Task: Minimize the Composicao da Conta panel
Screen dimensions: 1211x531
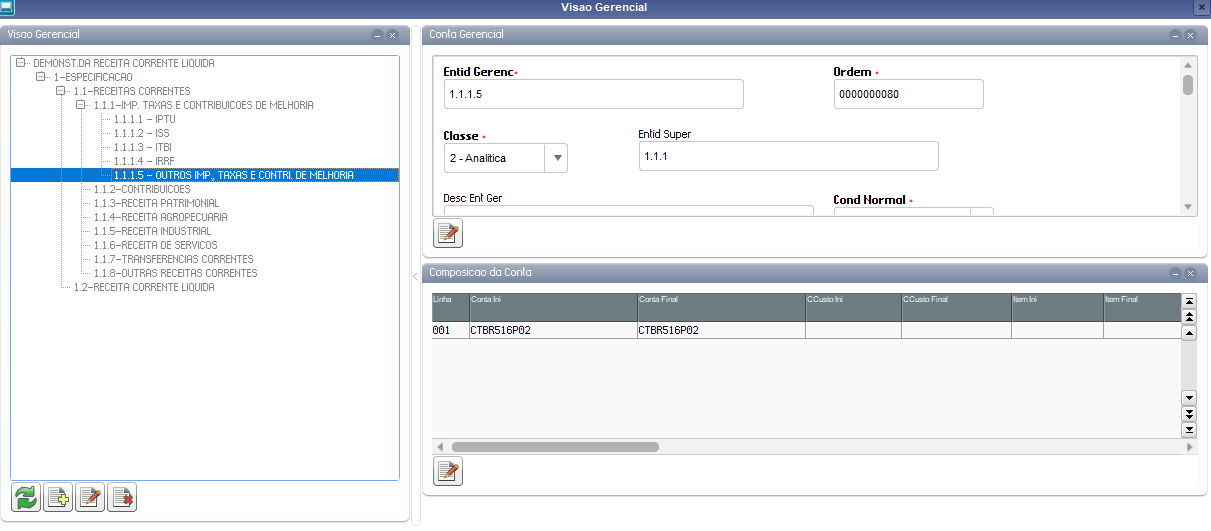Action: pyautogui.click(x=1175, y=273)
